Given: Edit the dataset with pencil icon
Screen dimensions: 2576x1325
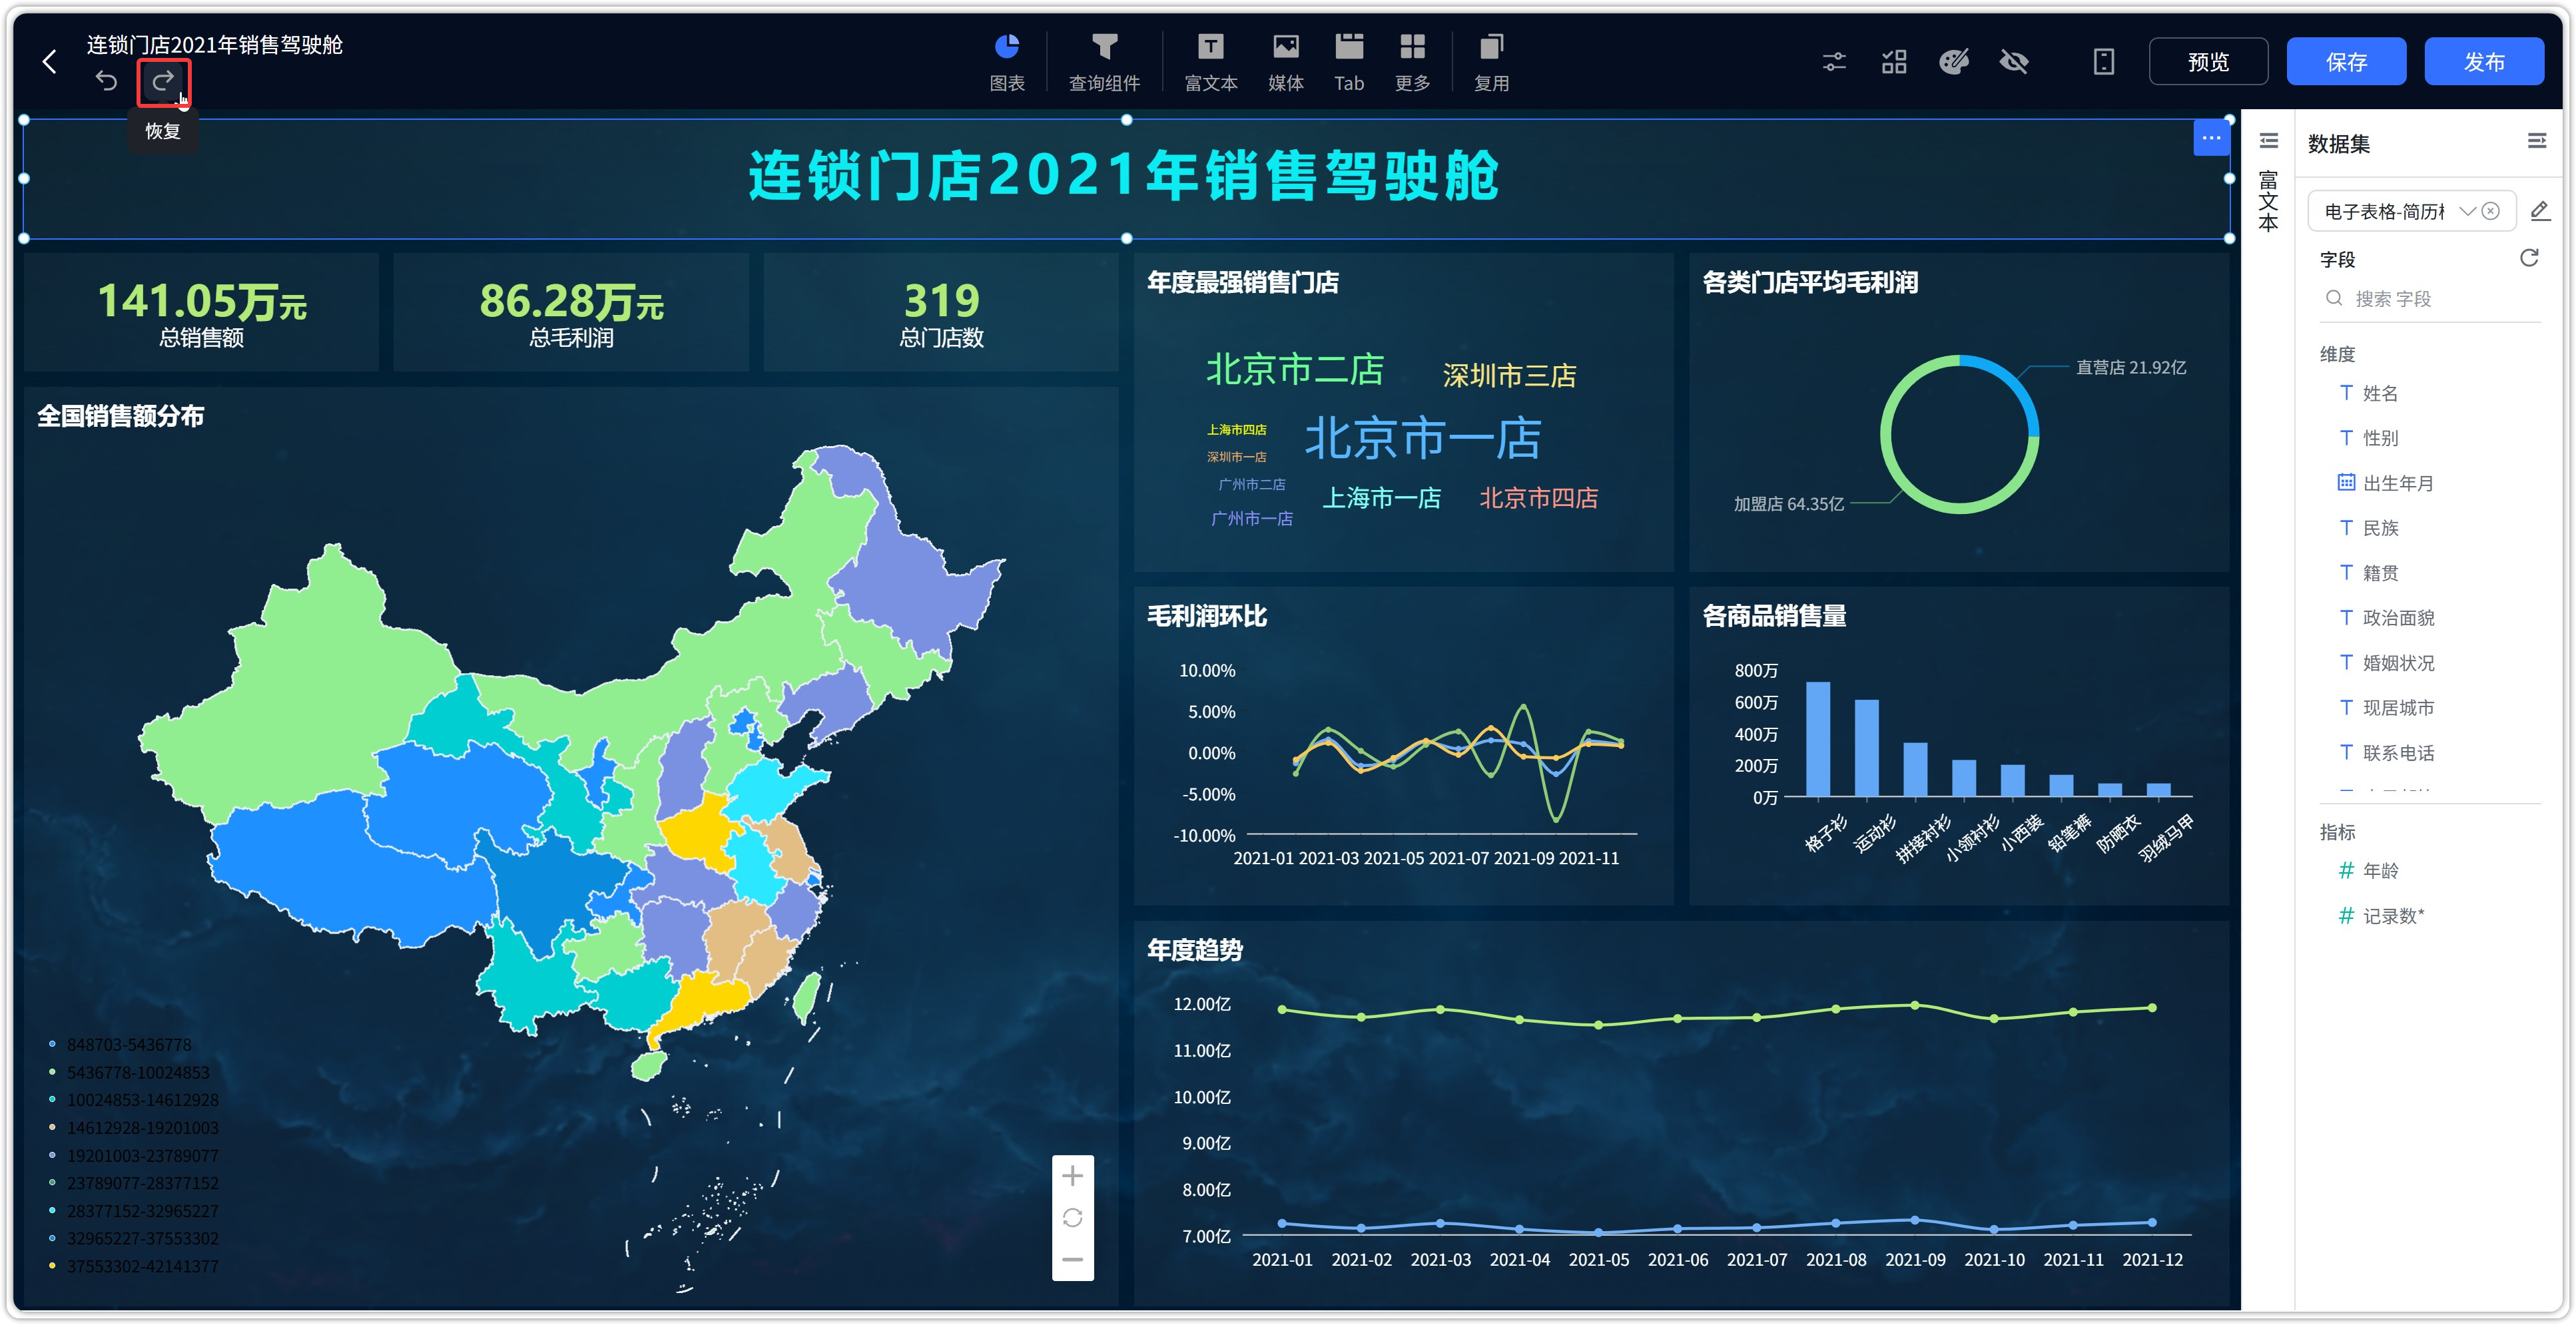Looking at the screenshot, I should pos(2540,211).
